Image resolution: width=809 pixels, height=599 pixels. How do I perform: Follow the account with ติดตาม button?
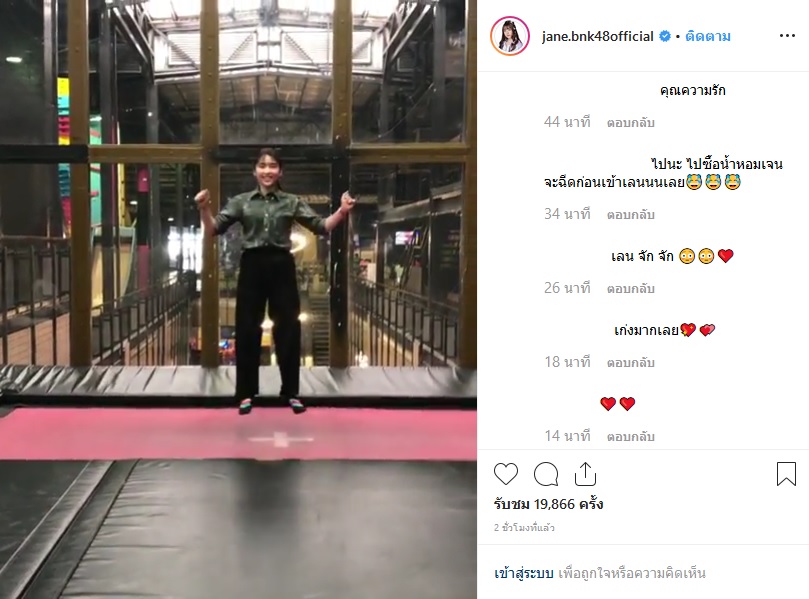pyautogui.click(x=707, y=36)
